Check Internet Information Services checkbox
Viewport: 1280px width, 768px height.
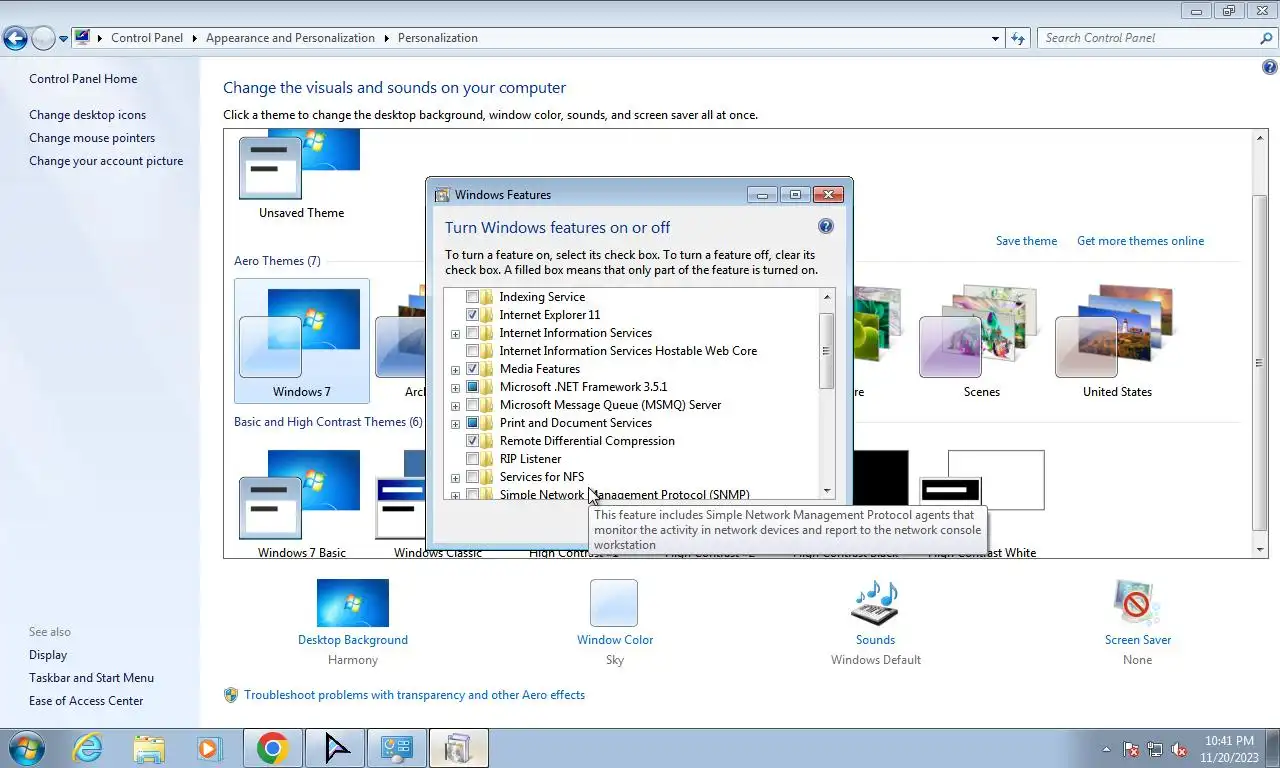[473, 333]
